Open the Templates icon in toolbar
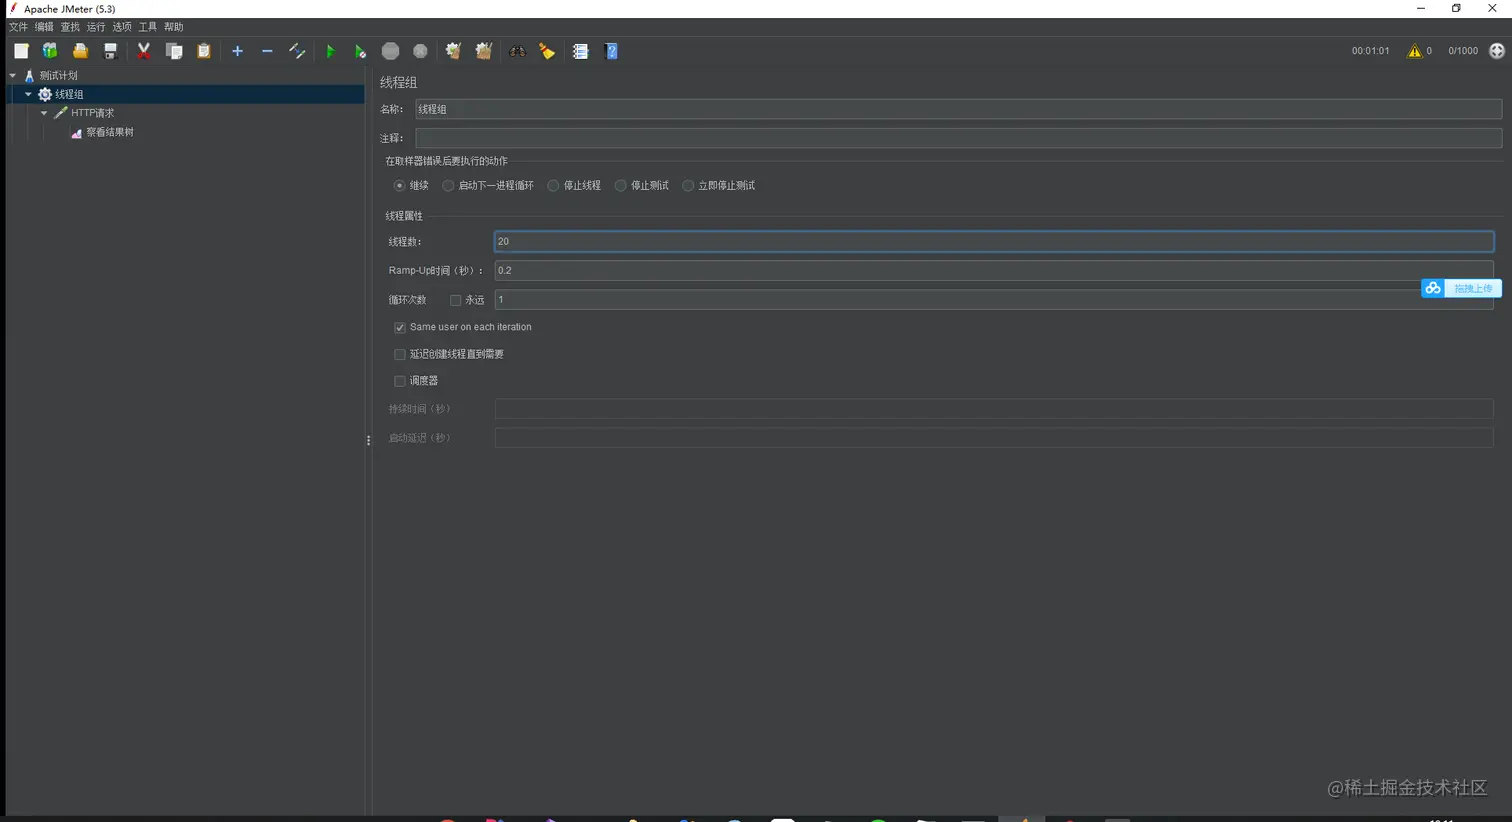 (50, 51)
